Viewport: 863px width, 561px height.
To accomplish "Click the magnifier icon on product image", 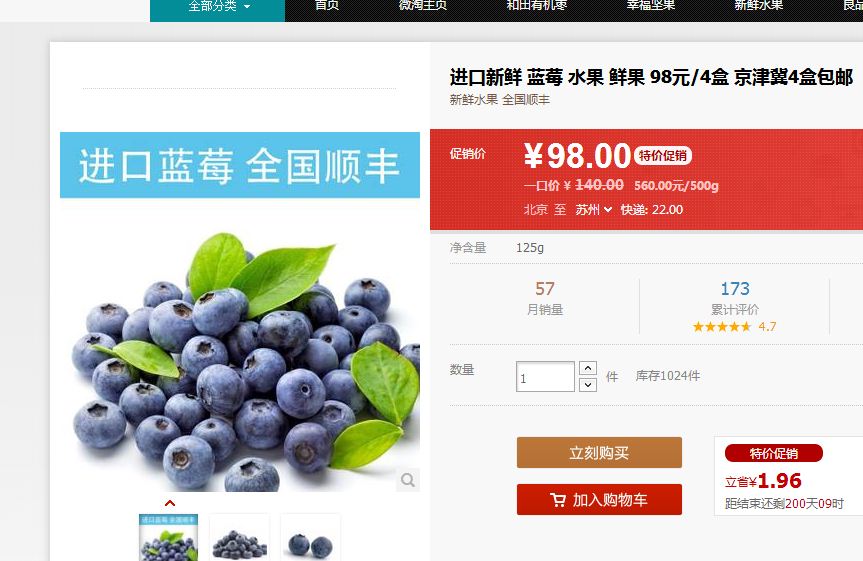I will point(408,480).
